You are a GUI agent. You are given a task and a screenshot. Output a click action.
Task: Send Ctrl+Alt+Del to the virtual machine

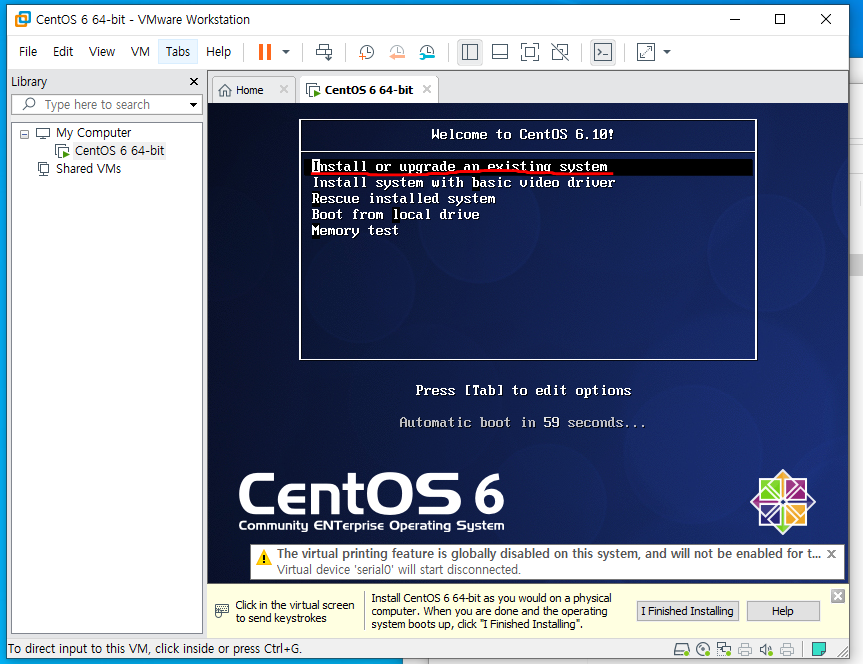324,52
